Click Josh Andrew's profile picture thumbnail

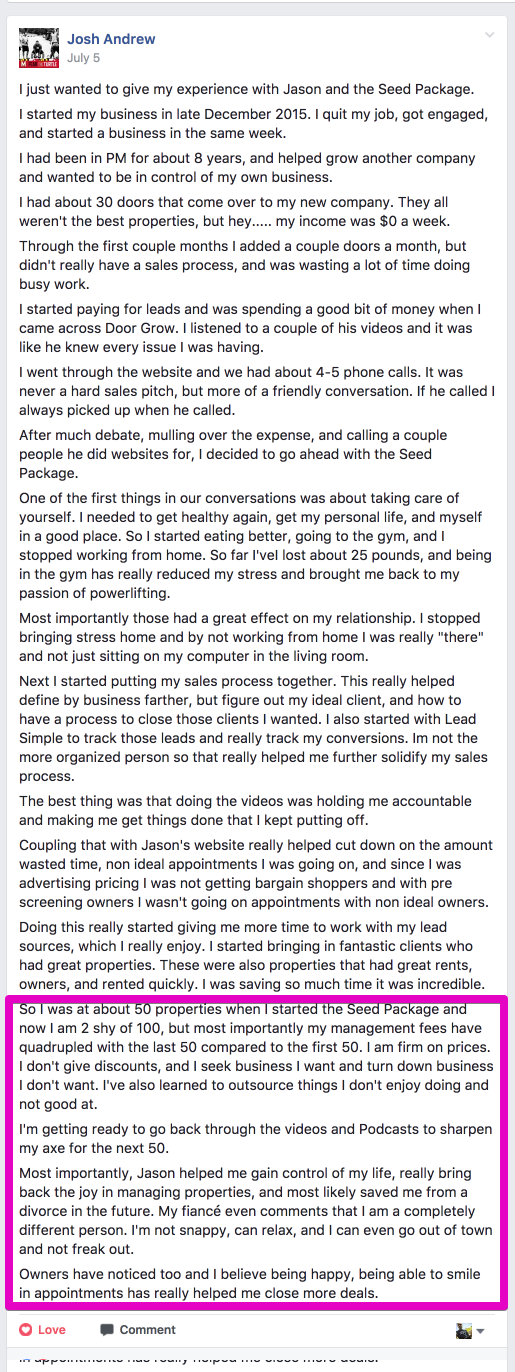(39, 48)
